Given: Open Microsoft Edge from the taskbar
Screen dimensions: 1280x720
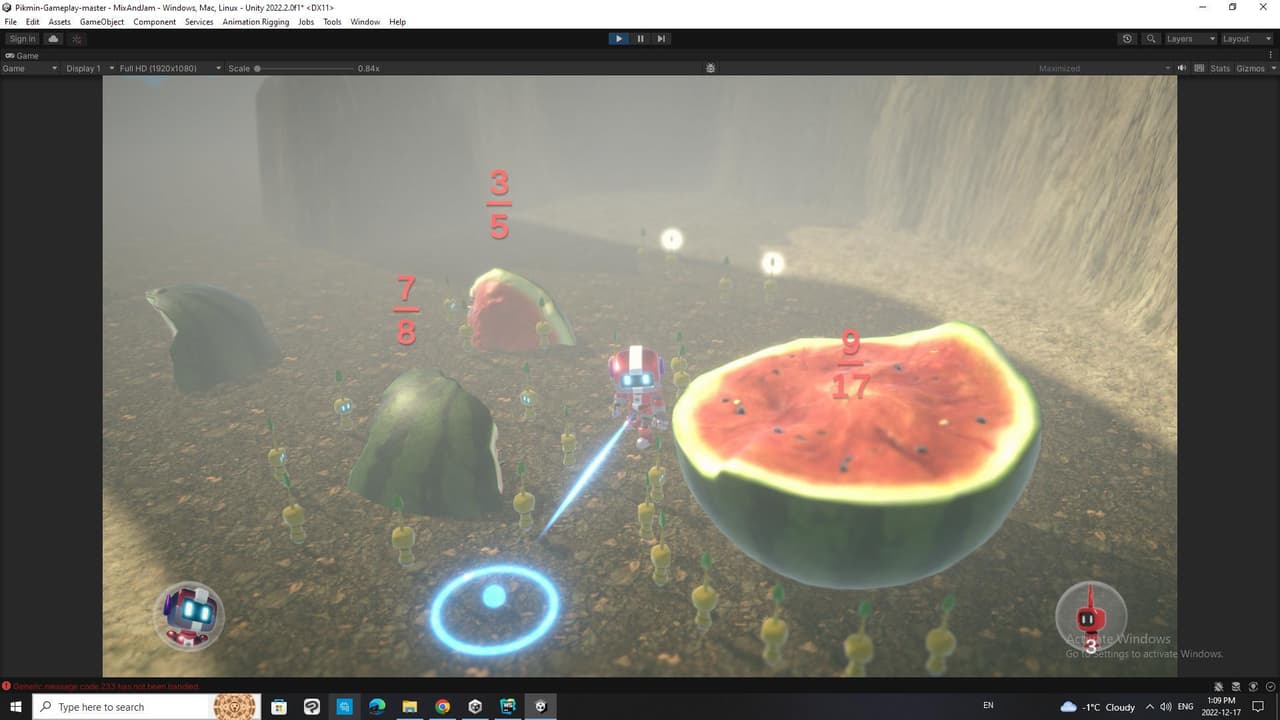Looking at the screenshot, I should tap(377, 707).
